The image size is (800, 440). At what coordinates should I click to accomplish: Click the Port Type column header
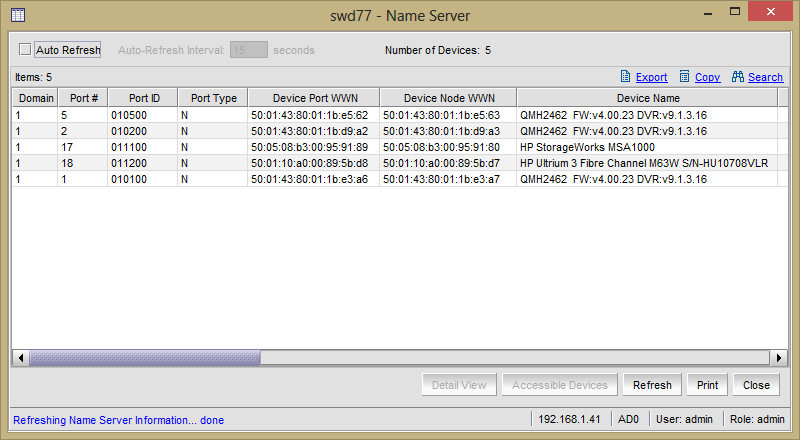(x=213, y=98)
